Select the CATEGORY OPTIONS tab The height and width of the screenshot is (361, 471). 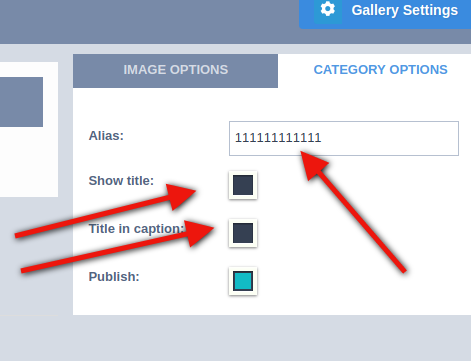(380, 70)
